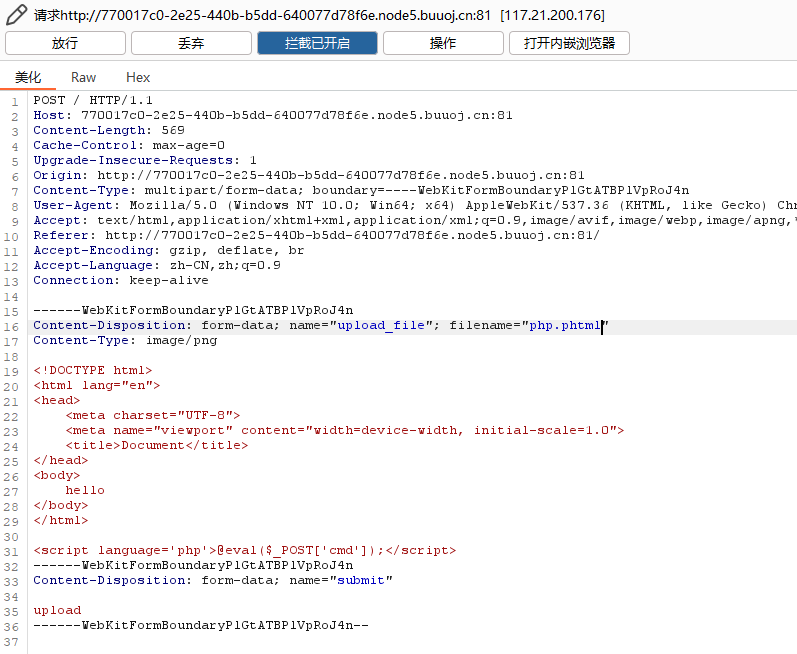Click the final boundary line ending with '--'
The width and height of the screenshot is (797, 654).
pyautogui.click(x=201, y=625)
